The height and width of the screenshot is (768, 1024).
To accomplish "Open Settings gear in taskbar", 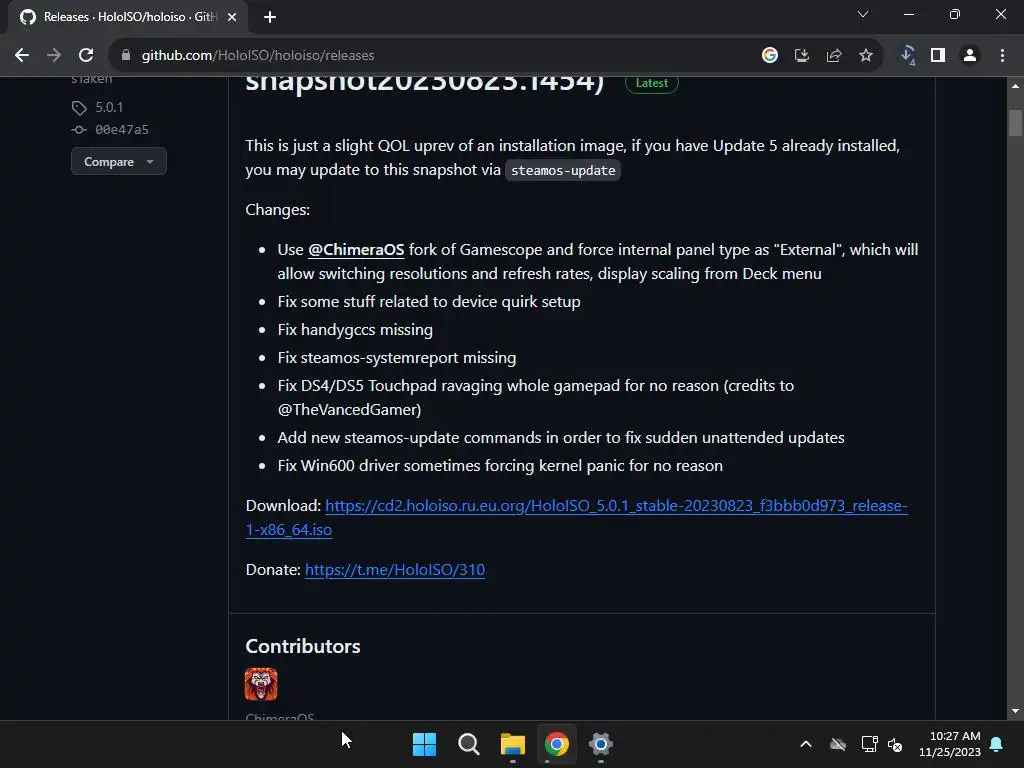I will pos(601,744).
